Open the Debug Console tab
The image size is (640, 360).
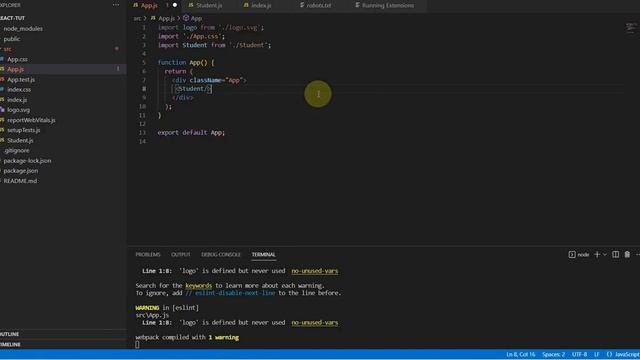pyautogui.click(x=220, y=254)
